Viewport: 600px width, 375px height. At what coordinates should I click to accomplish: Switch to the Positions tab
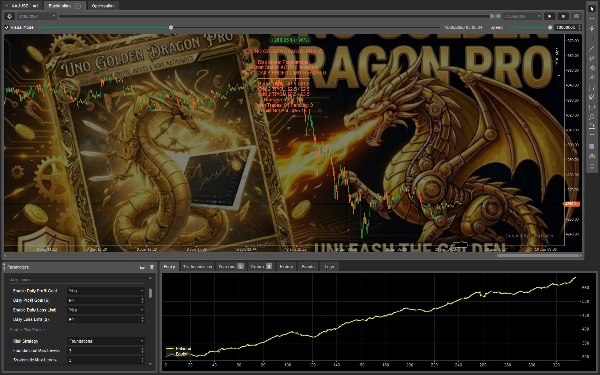point(230,266)
